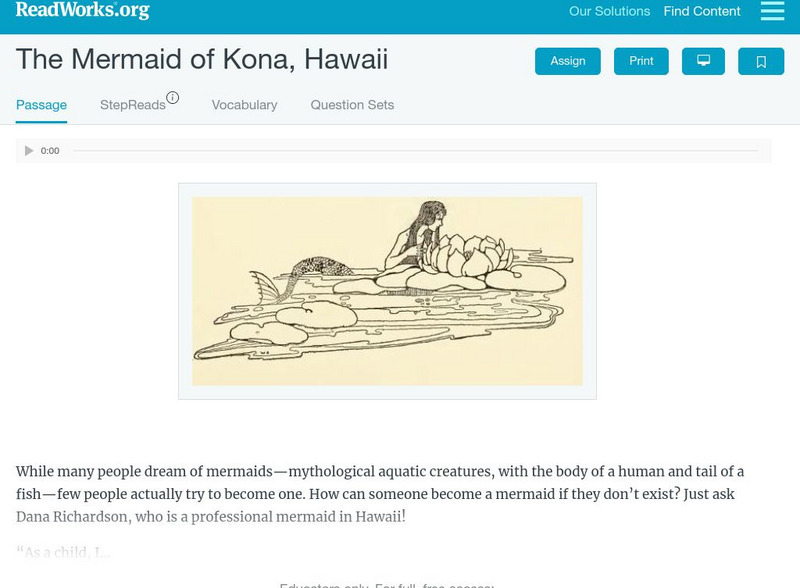
Task: Click the Print button
Action: 641,61
